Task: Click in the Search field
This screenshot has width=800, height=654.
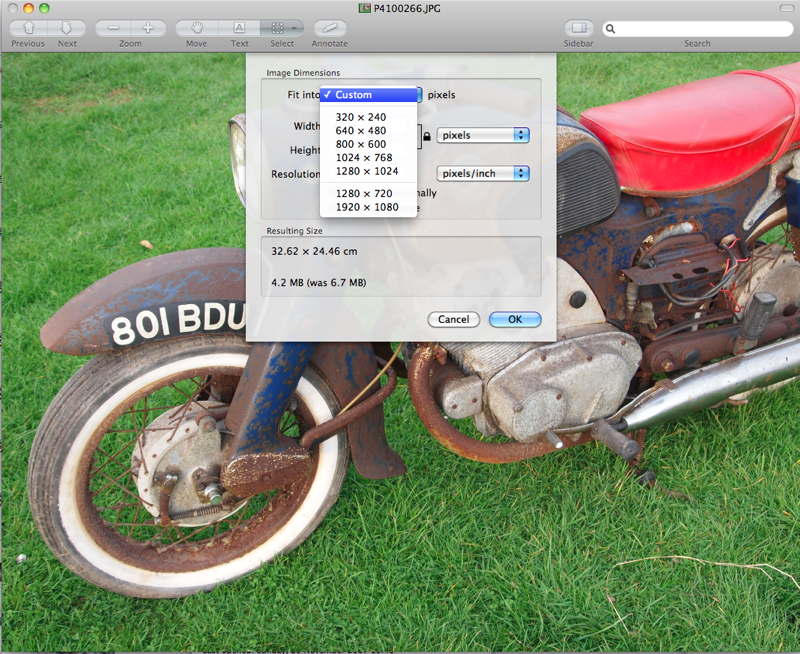Action: [700, 29]
